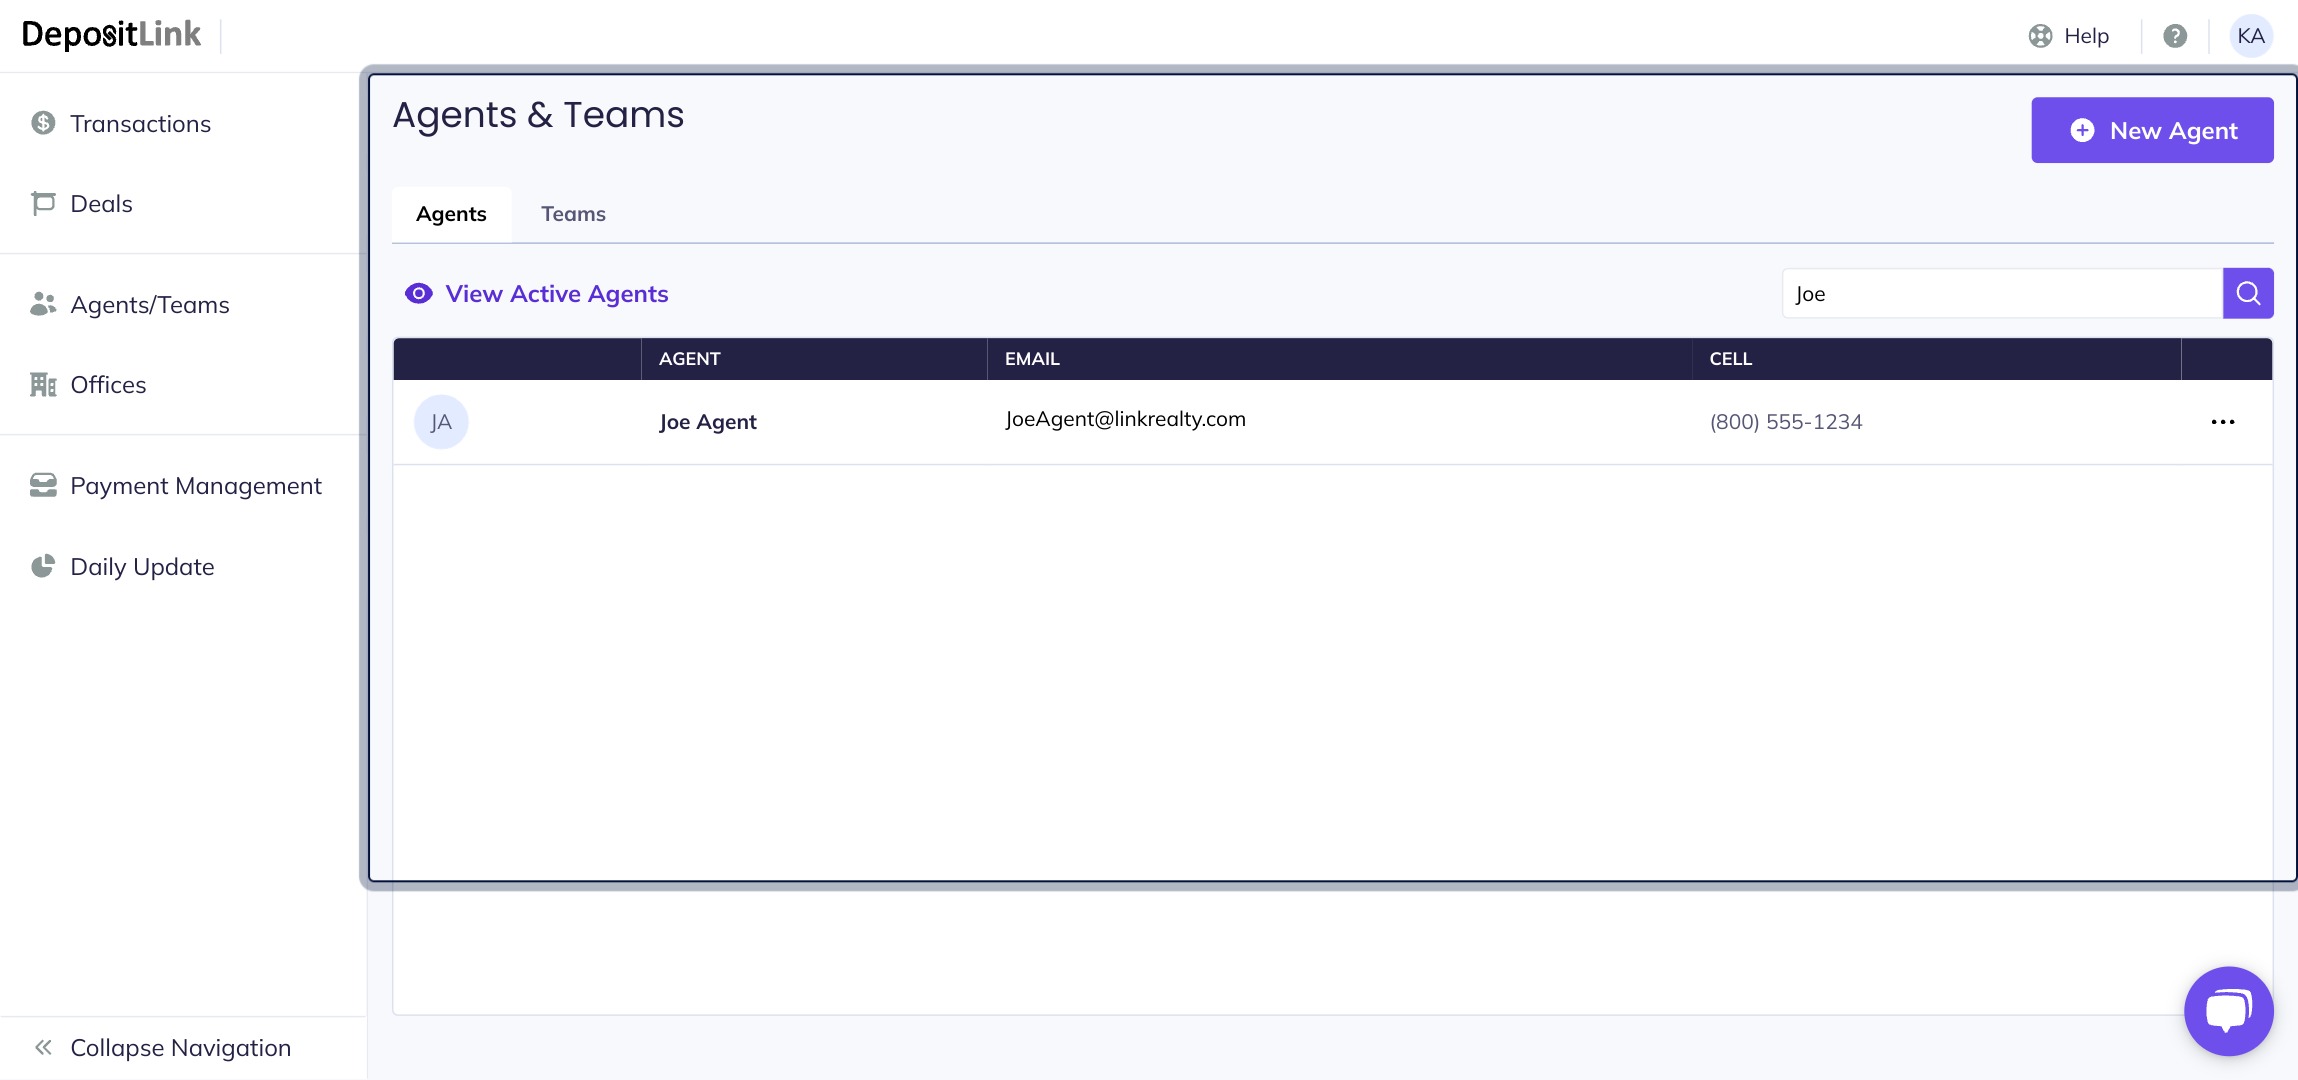Image resolution: width=2298 pixels, height=1080 pixels.
Task: Collapse Navigation using double chevron
Action: pos(43,1047)
